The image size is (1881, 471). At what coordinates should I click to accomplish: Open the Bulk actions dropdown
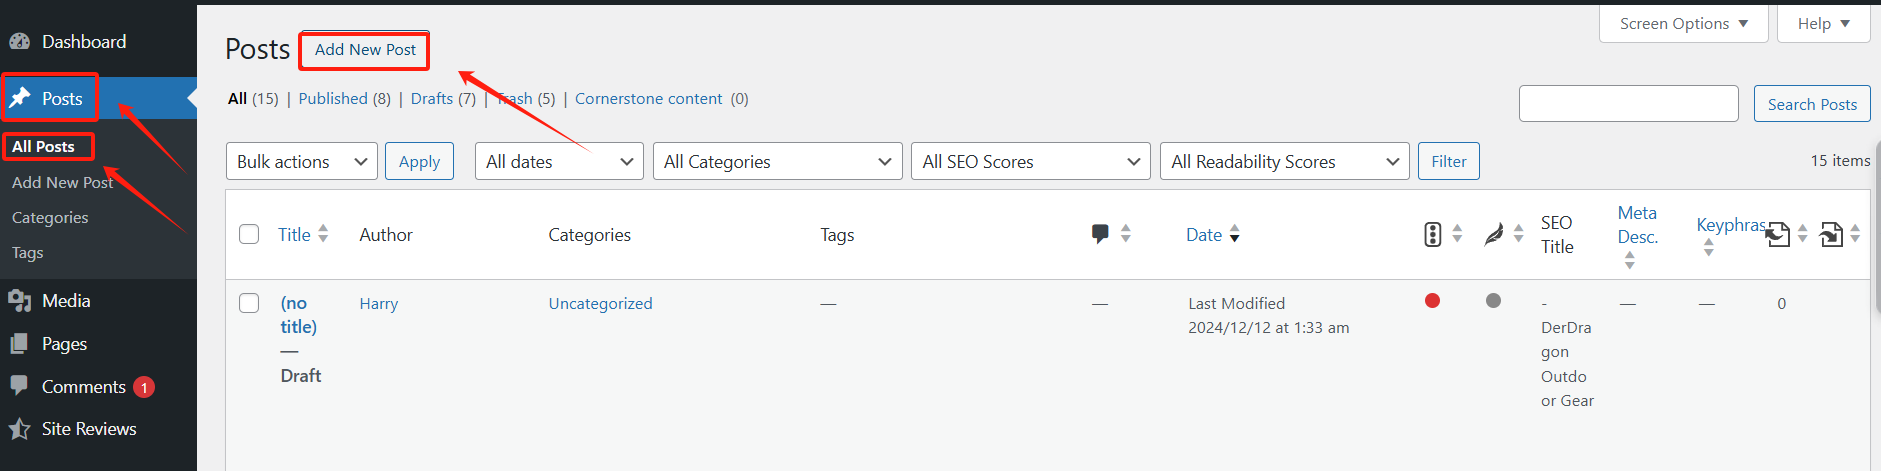(302, 162)
